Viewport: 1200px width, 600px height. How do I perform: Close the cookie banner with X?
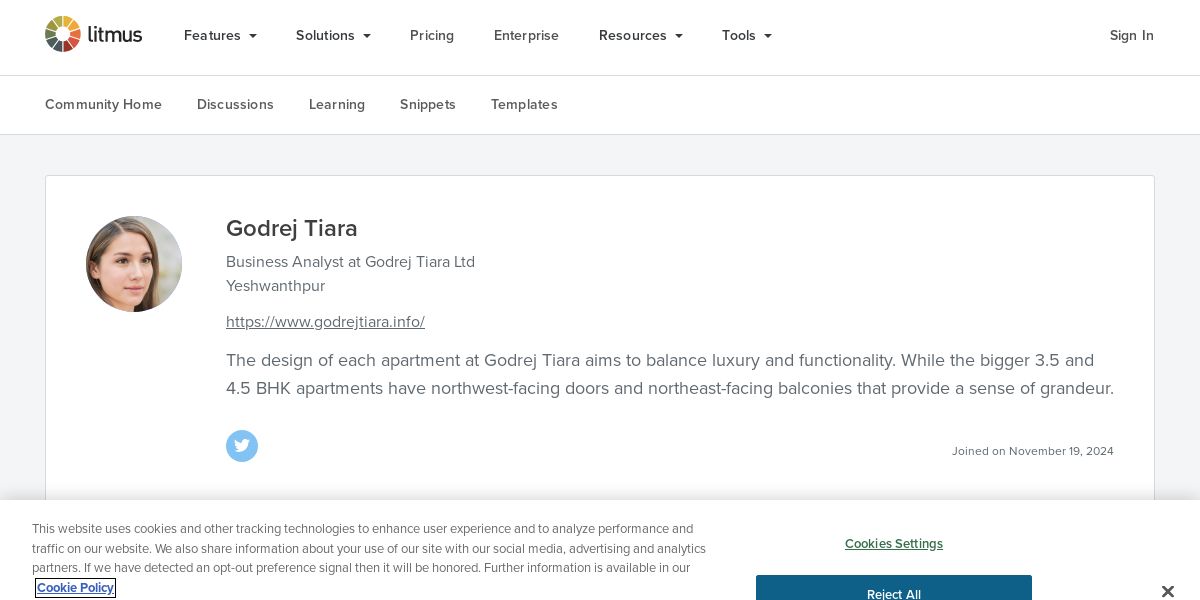click(1167, 591)
